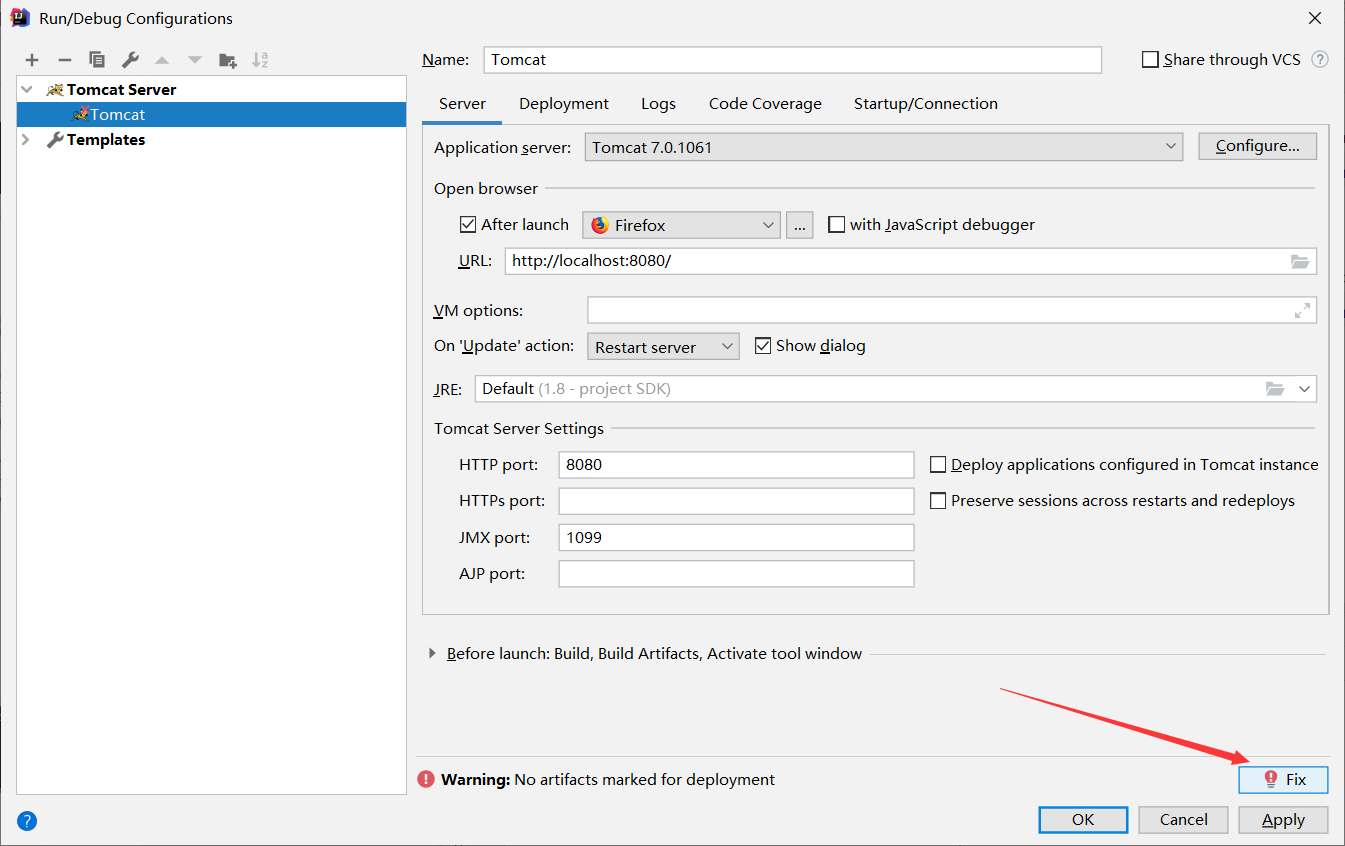This screenshot has height=846, width=1345.
Task: Click the Apply button
Action: 1284,820
